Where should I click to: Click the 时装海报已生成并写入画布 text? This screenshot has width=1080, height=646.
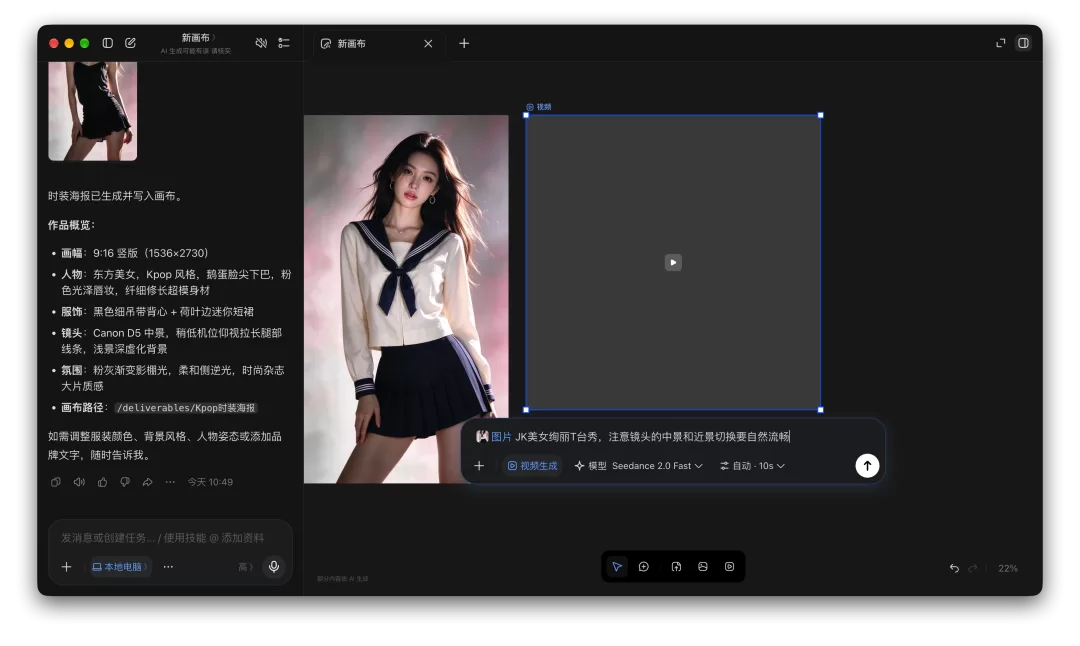click(x=115, y=196)
